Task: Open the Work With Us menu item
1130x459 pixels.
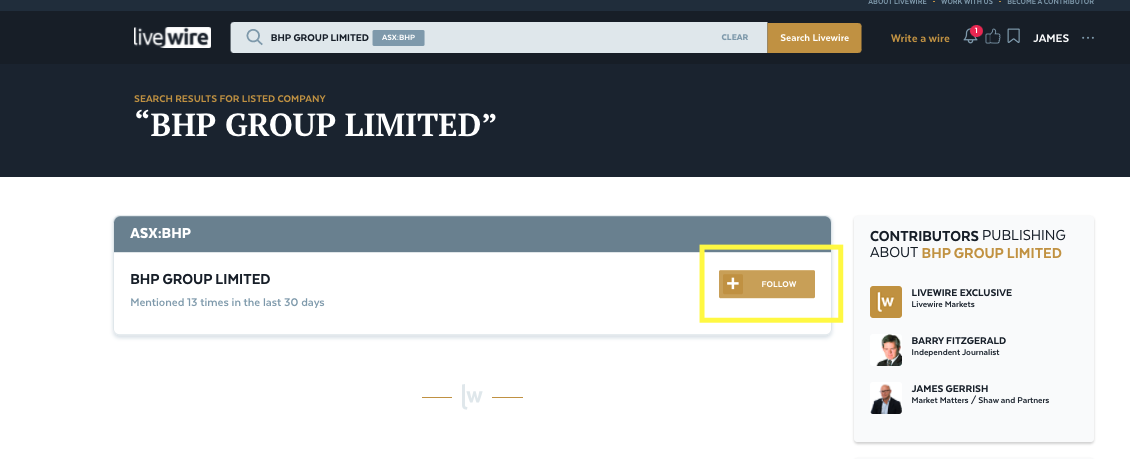Action: click(x=965, y=3)
